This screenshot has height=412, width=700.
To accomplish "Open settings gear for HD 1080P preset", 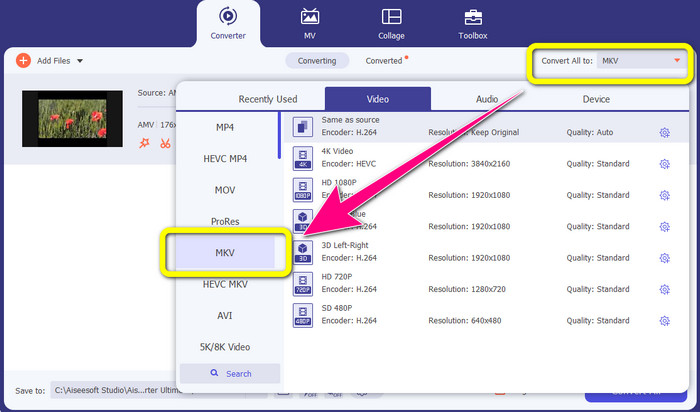I will 664,195.
